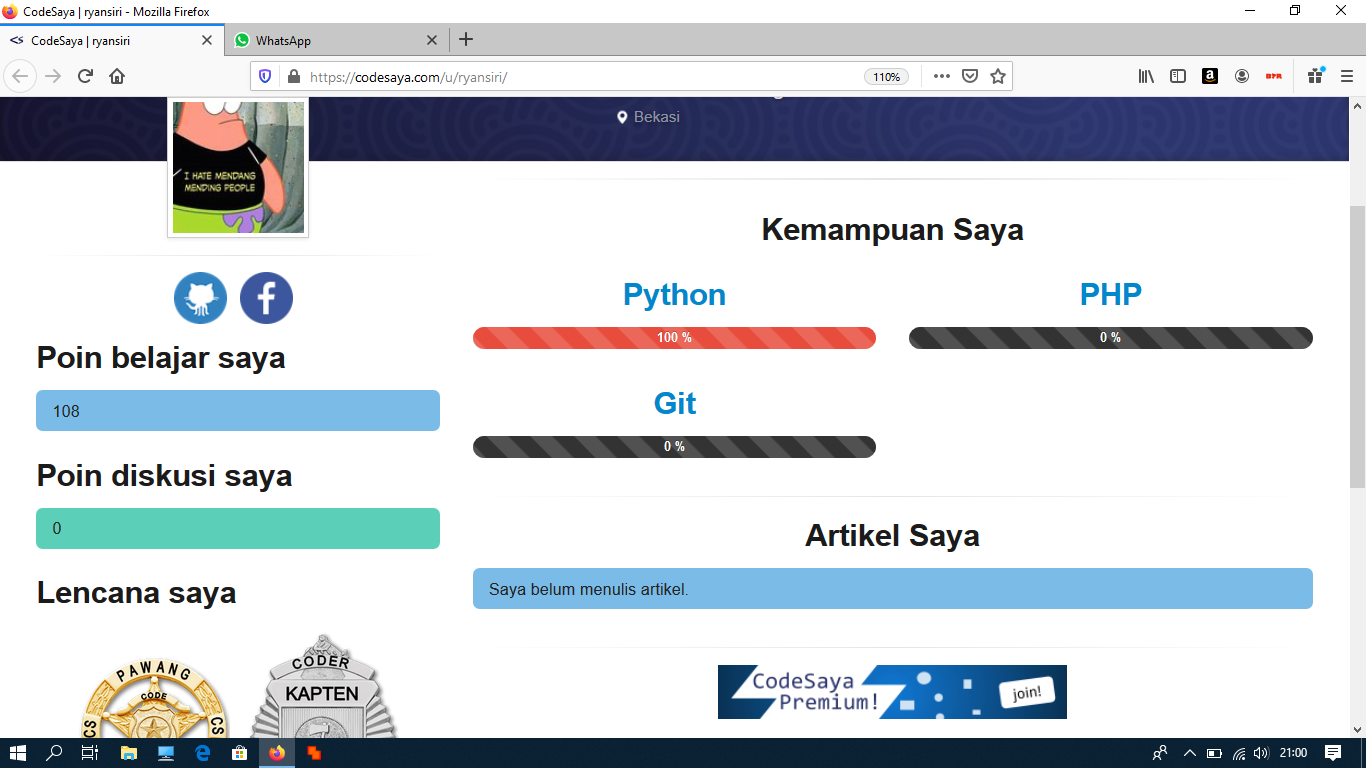Open File Explorer from taskbar
The height and width of the screenshot is (768, 1366).
[x=128, y=753]
